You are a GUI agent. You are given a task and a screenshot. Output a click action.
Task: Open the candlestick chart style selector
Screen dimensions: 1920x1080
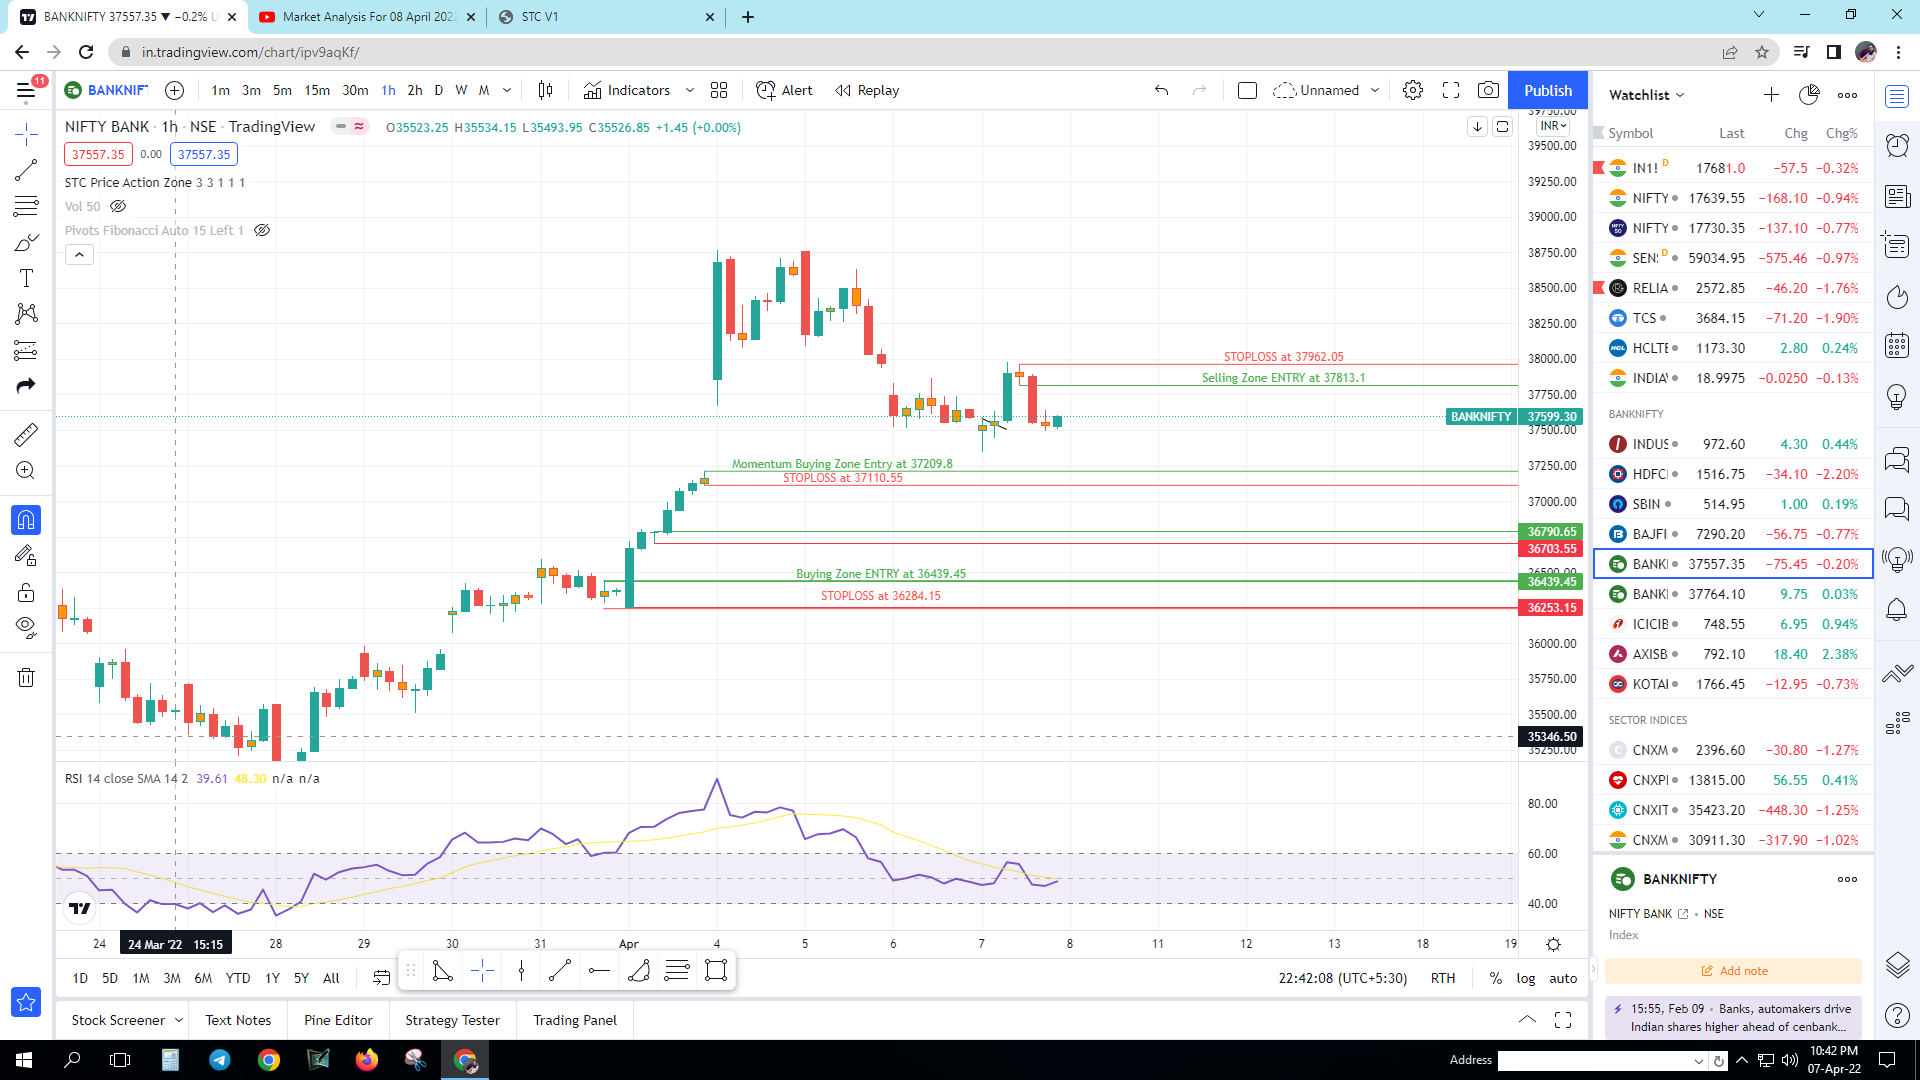(x=545, y=90)
